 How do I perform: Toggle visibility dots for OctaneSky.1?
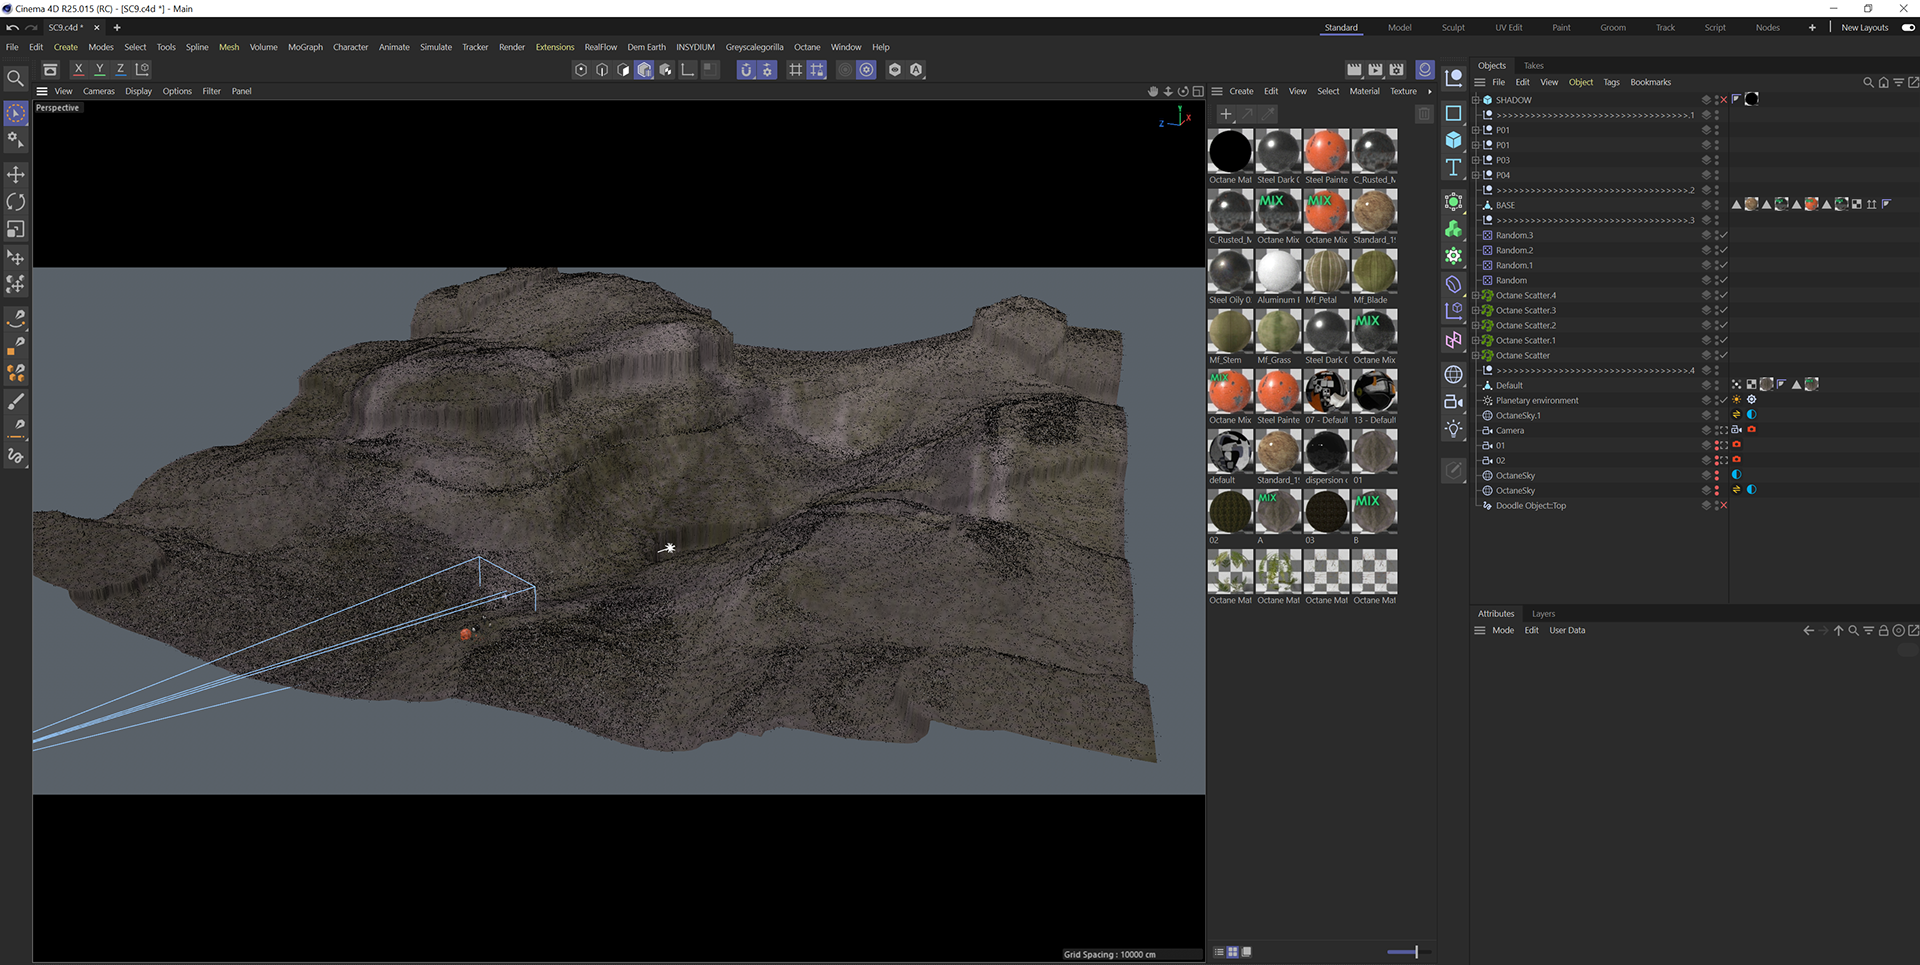click(x=1717, y=415)
